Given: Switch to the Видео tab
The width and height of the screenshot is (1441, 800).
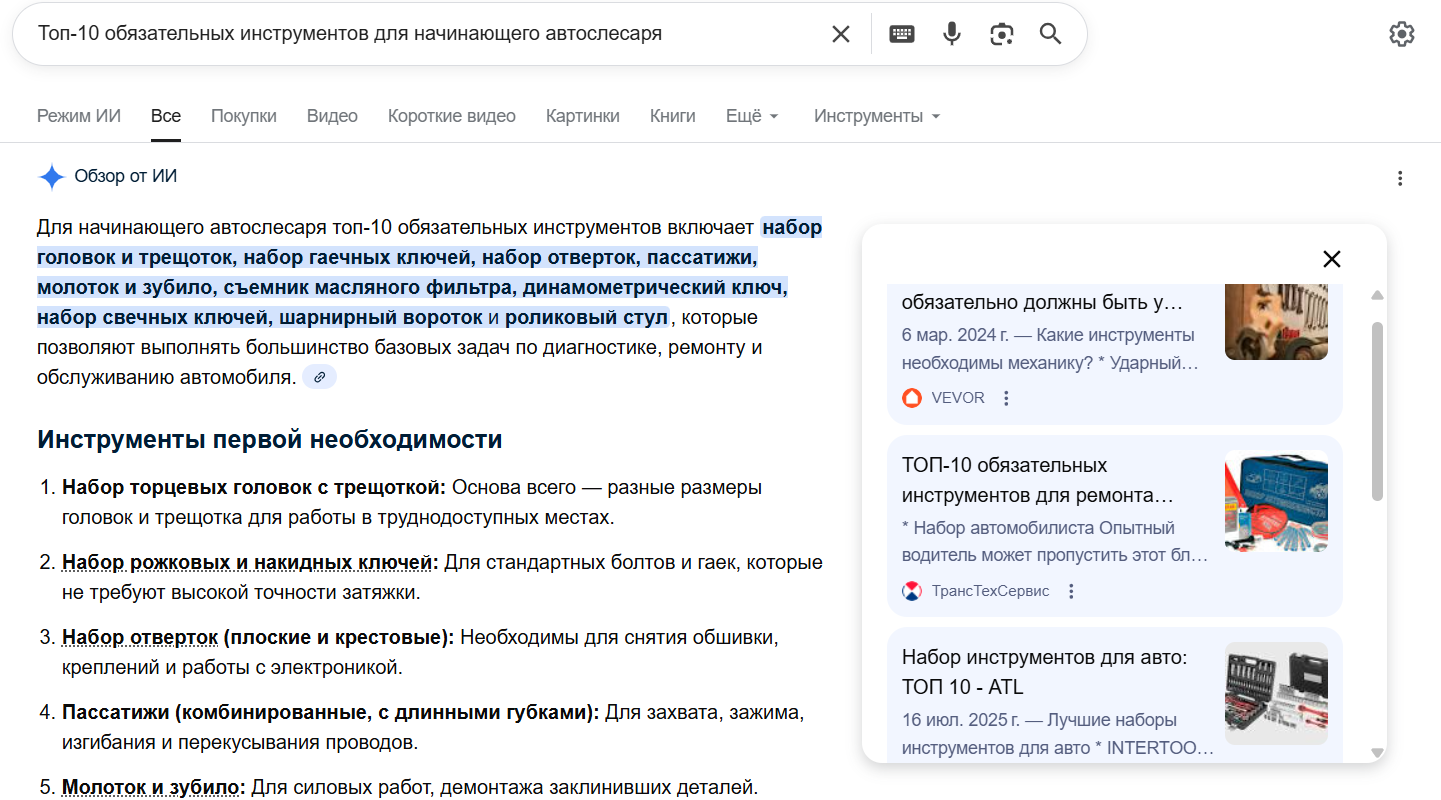Looking at the screenshot, I should pos(332,116).
